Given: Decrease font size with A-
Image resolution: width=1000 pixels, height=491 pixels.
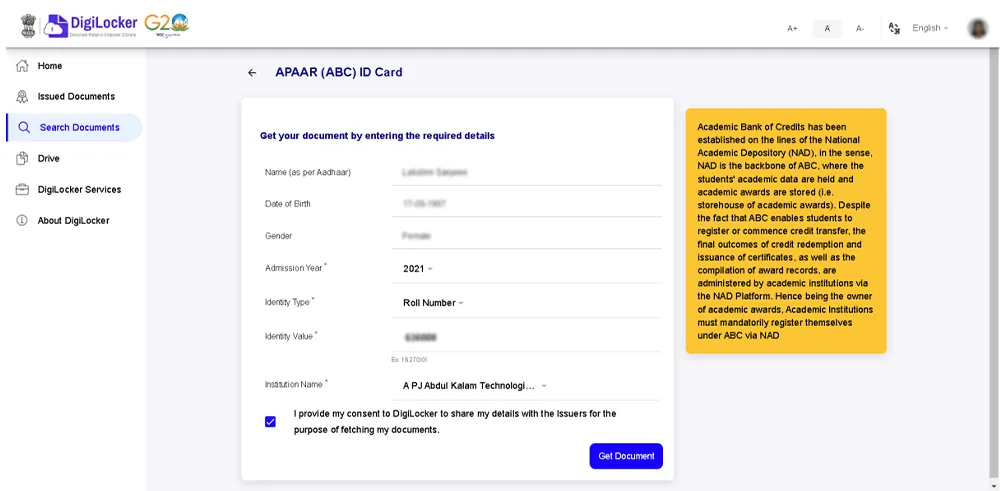Looking at the screenshot, I should 860,28.
